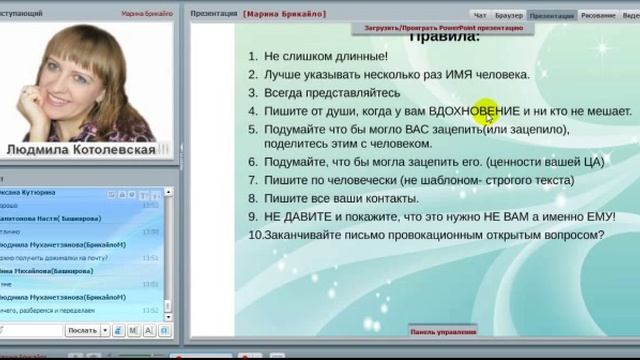Viewport: 640px width, 360px height.
Task: Expand the dropdown arrow next to Послать
Action: tap(105, 330)
